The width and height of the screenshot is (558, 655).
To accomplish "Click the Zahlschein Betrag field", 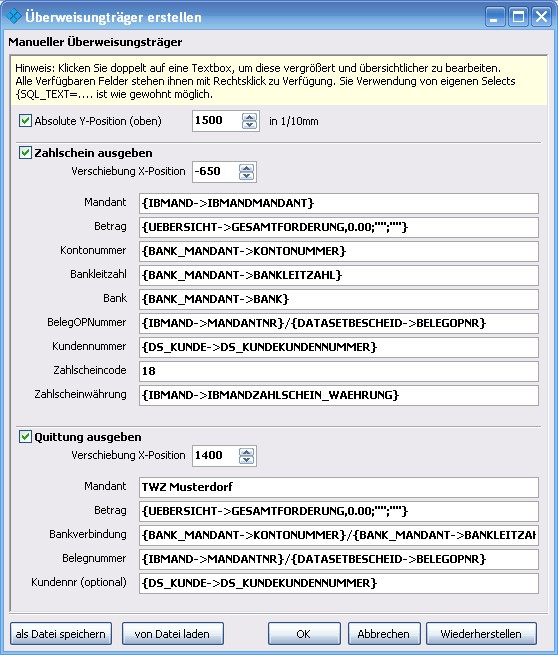I will coord(339,228).
